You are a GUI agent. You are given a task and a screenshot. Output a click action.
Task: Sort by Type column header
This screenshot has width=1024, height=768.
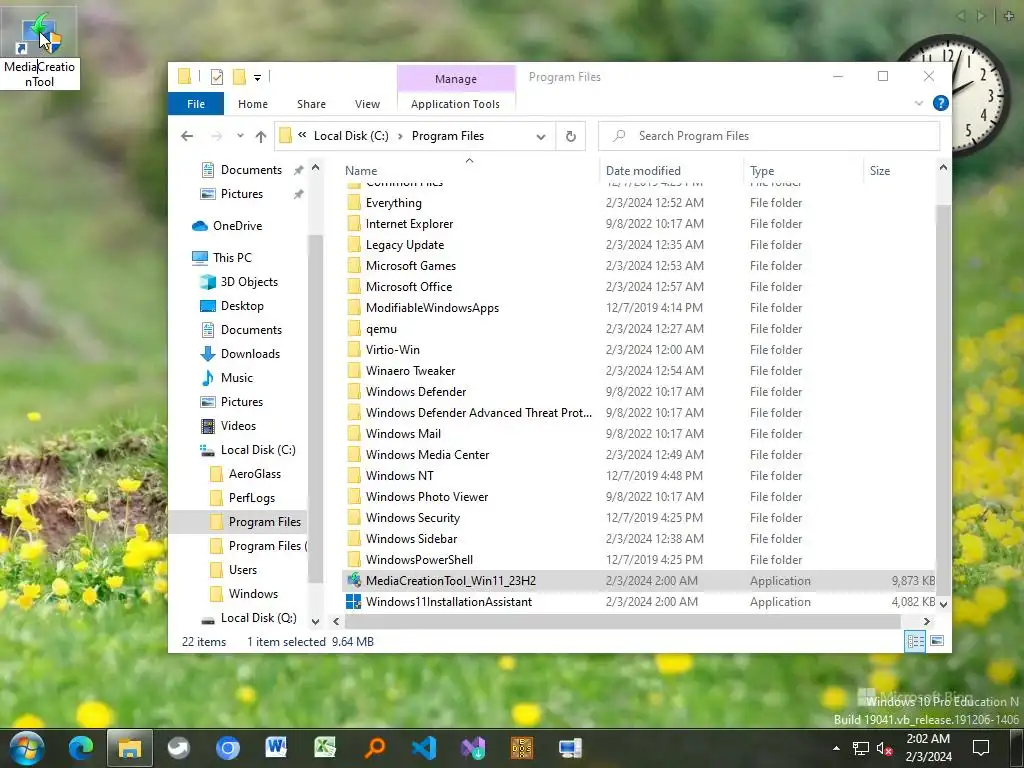tap(762, 170)
